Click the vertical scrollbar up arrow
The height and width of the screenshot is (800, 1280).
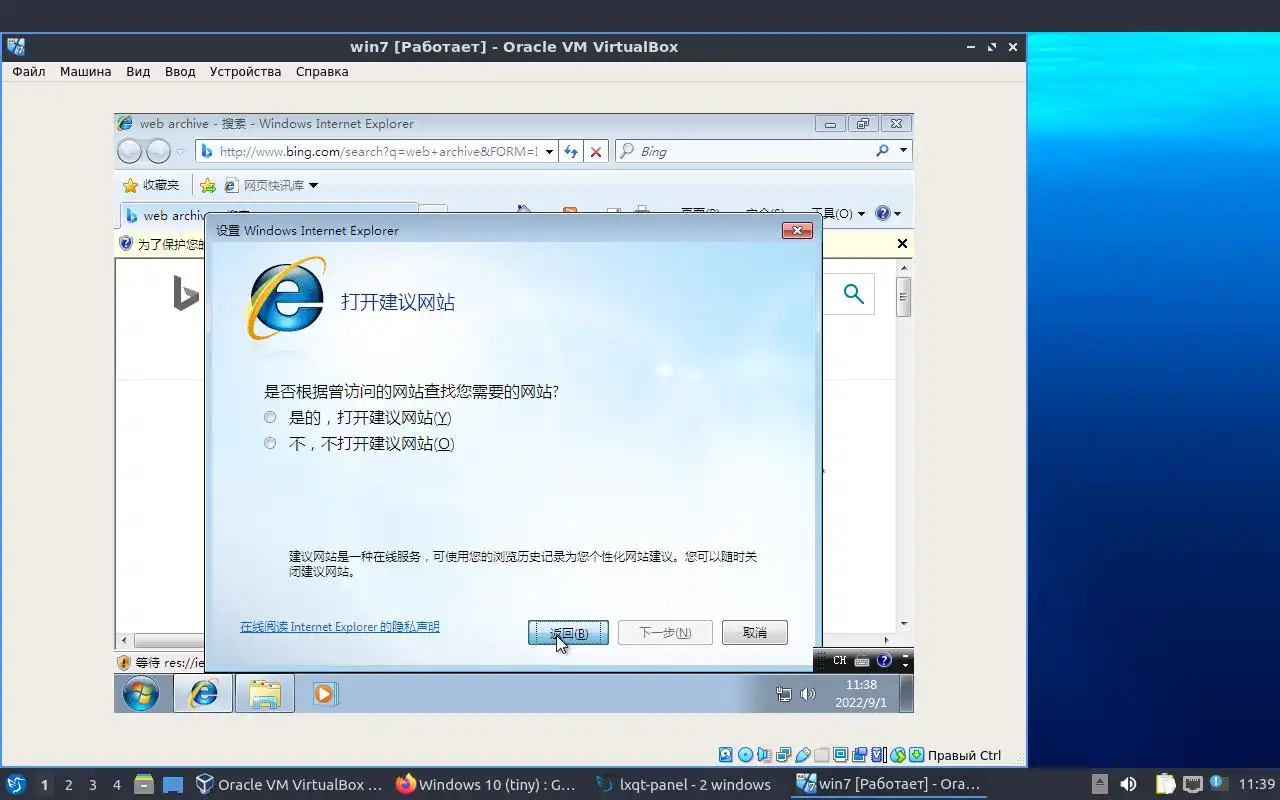pyautogui.click(x=903, y=267)
